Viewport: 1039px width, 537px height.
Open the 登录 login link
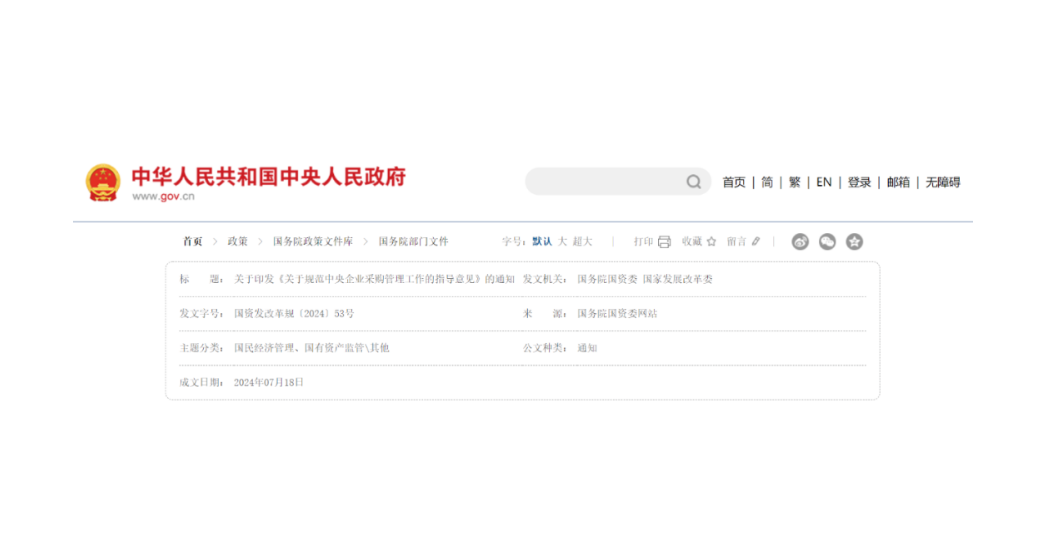point(860,182)
